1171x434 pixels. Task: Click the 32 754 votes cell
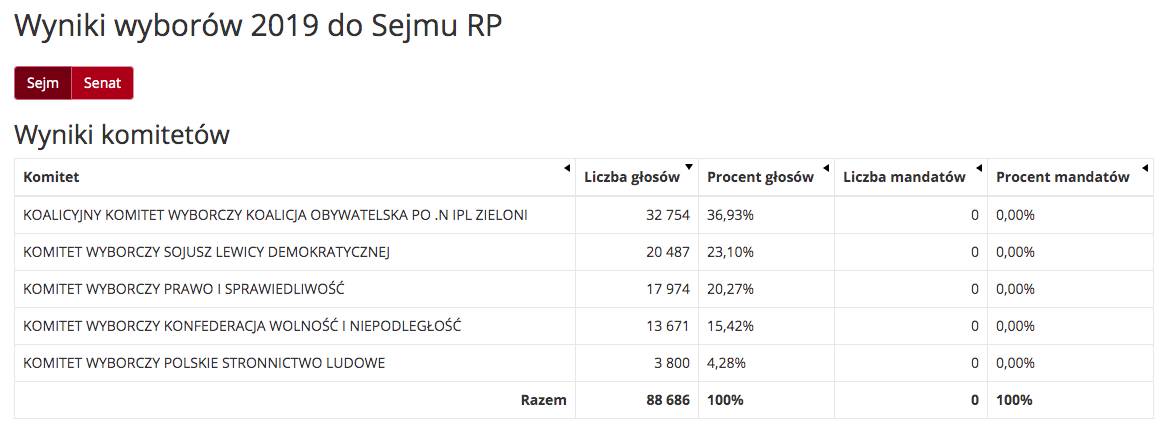point(656,215)
